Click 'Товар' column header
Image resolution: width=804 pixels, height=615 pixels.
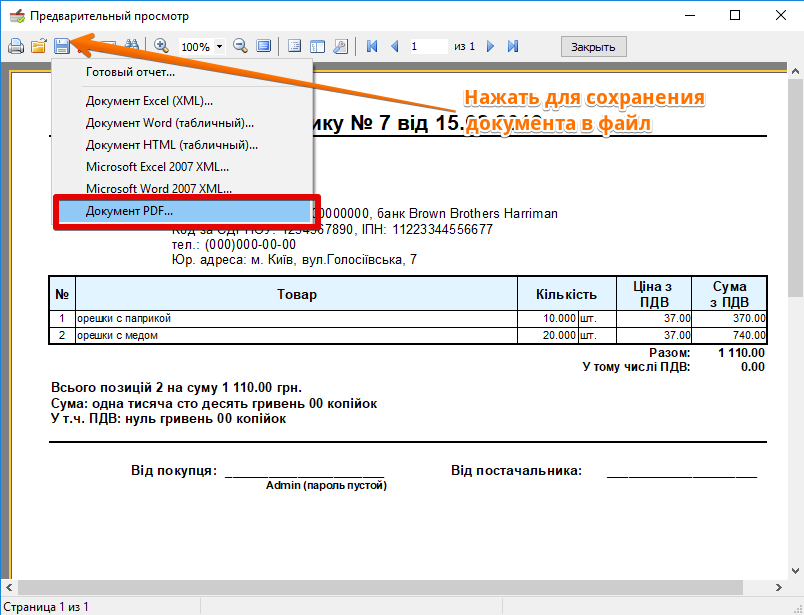click(x=296, y=294)
